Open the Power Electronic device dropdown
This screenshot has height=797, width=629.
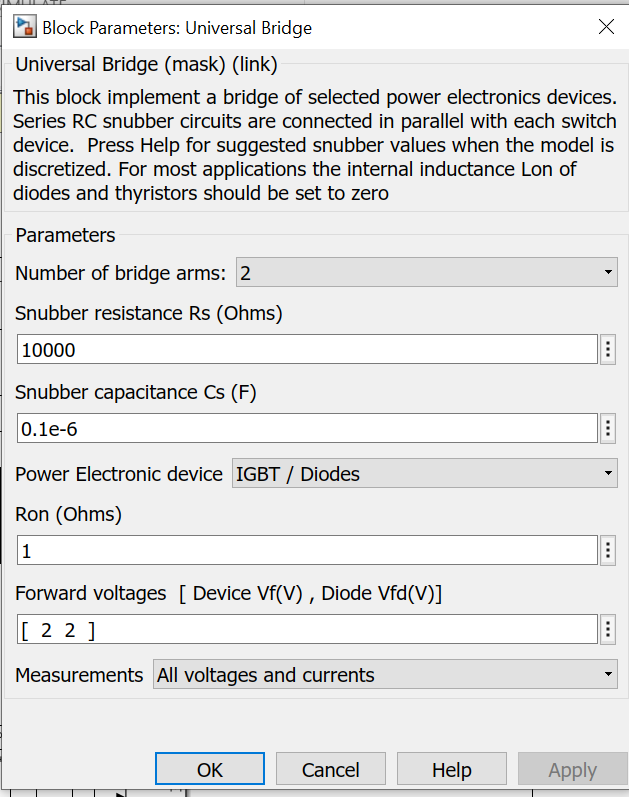pos(425,474)
